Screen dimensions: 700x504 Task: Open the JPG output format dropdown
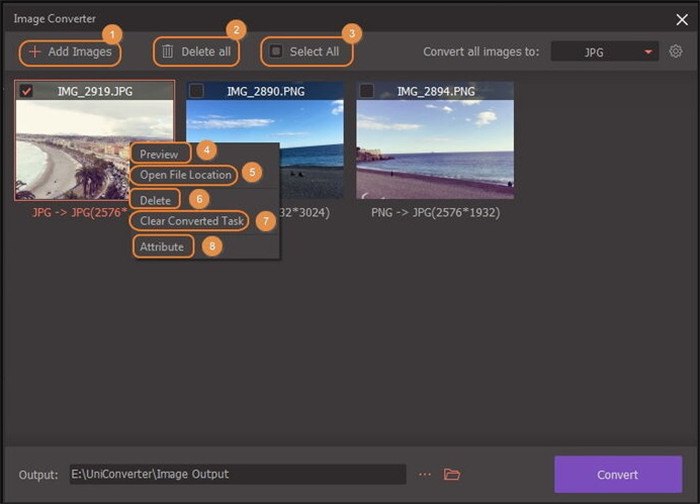coord(604,52)
